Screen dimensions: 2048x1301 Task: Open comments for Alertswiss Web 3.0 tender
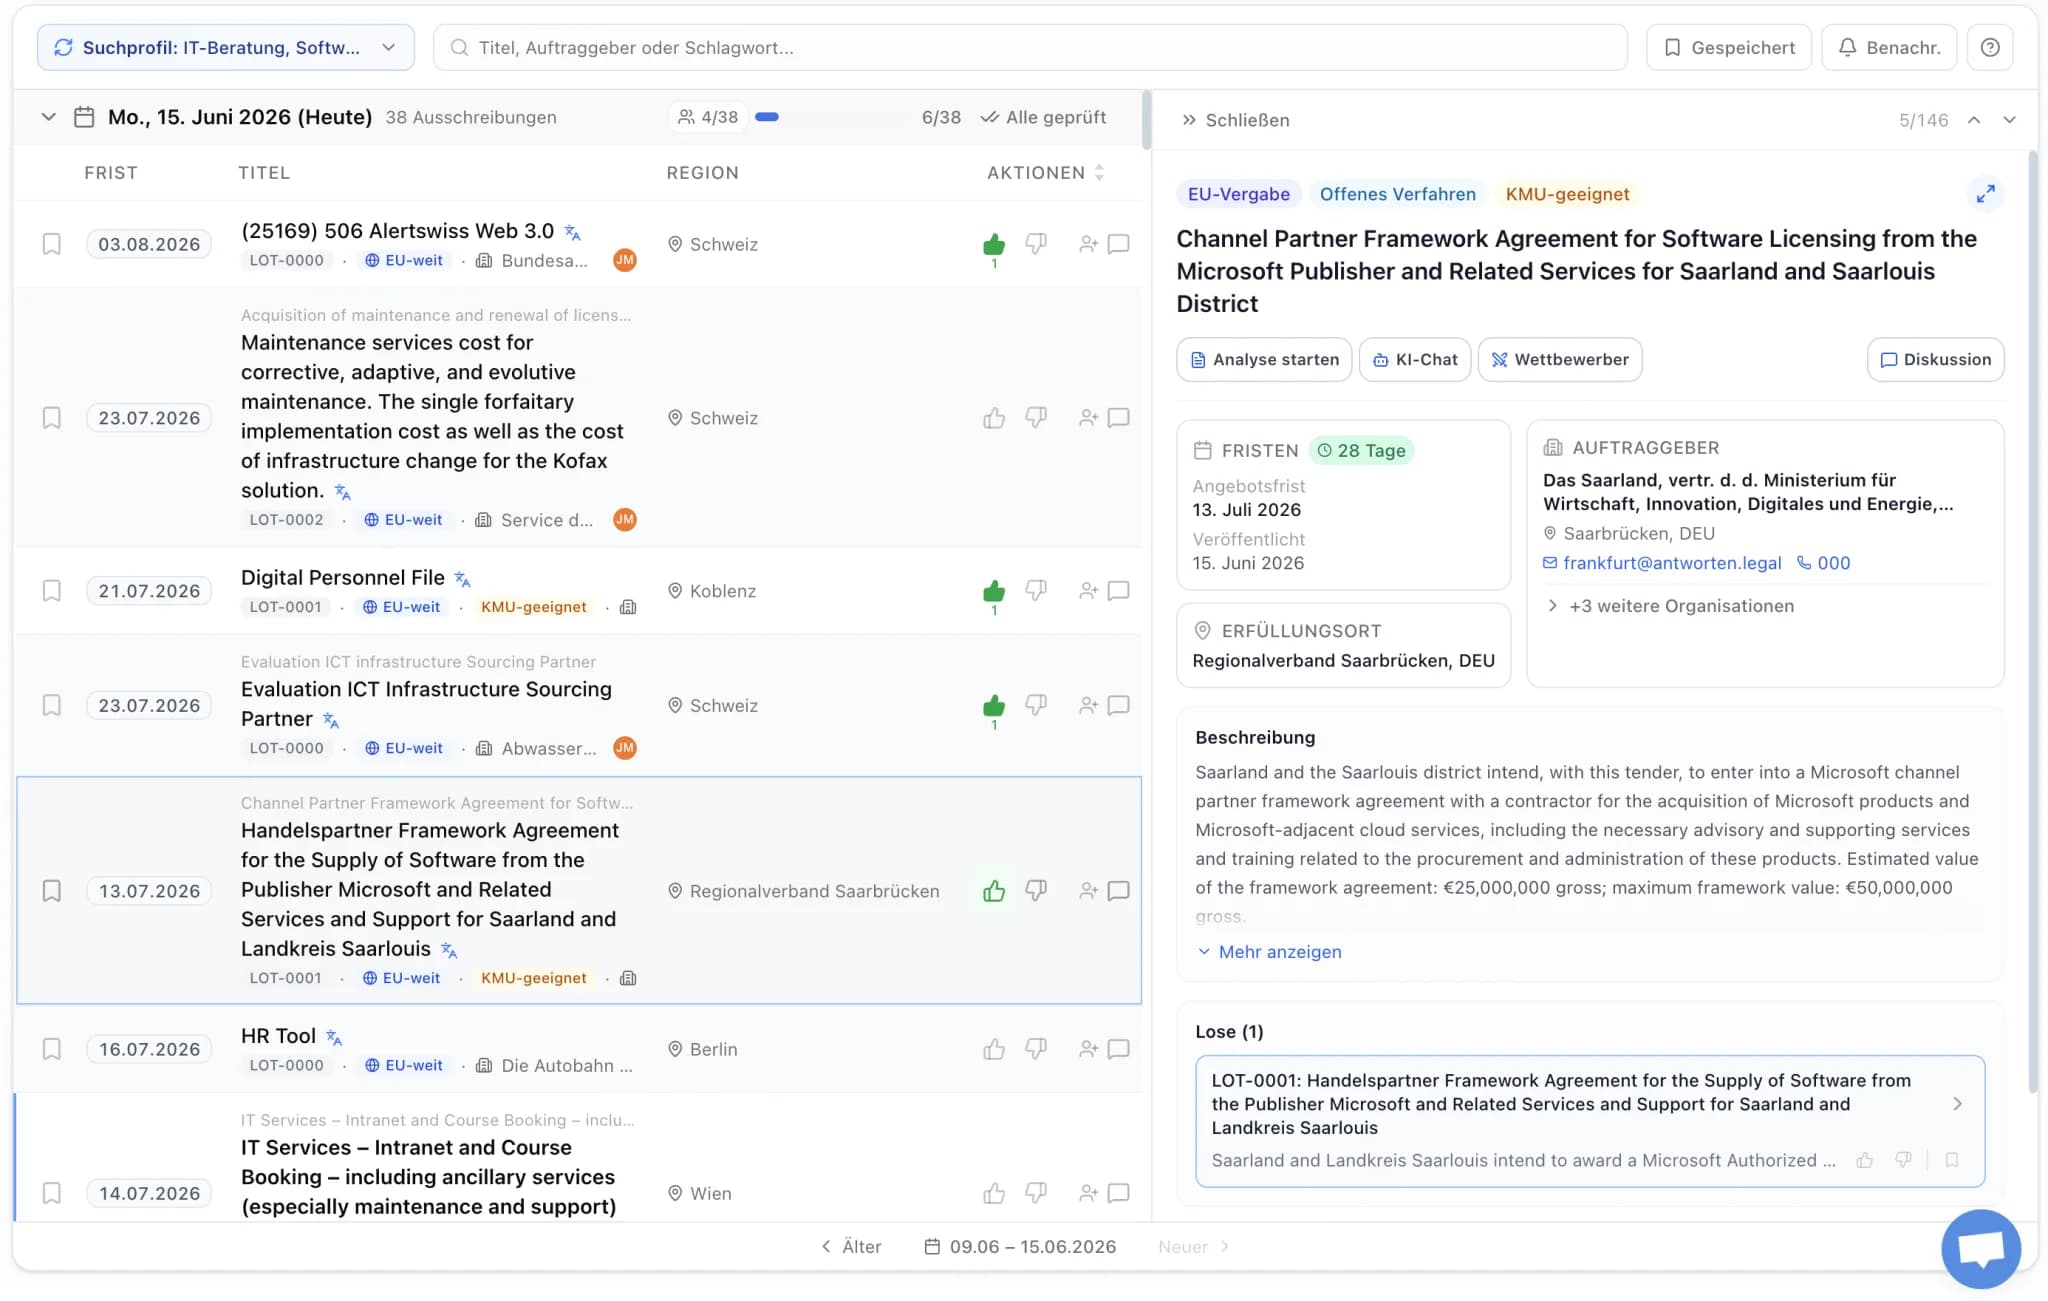1119,244
